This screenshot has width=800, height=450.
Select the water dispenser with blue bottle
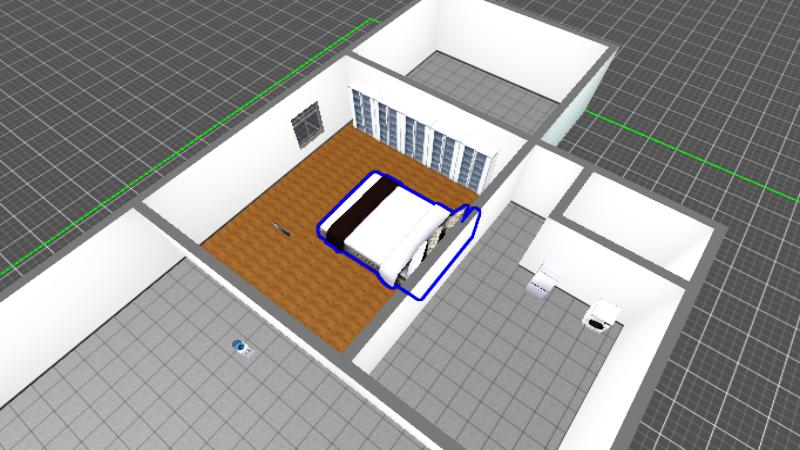(x=241, y=348)
